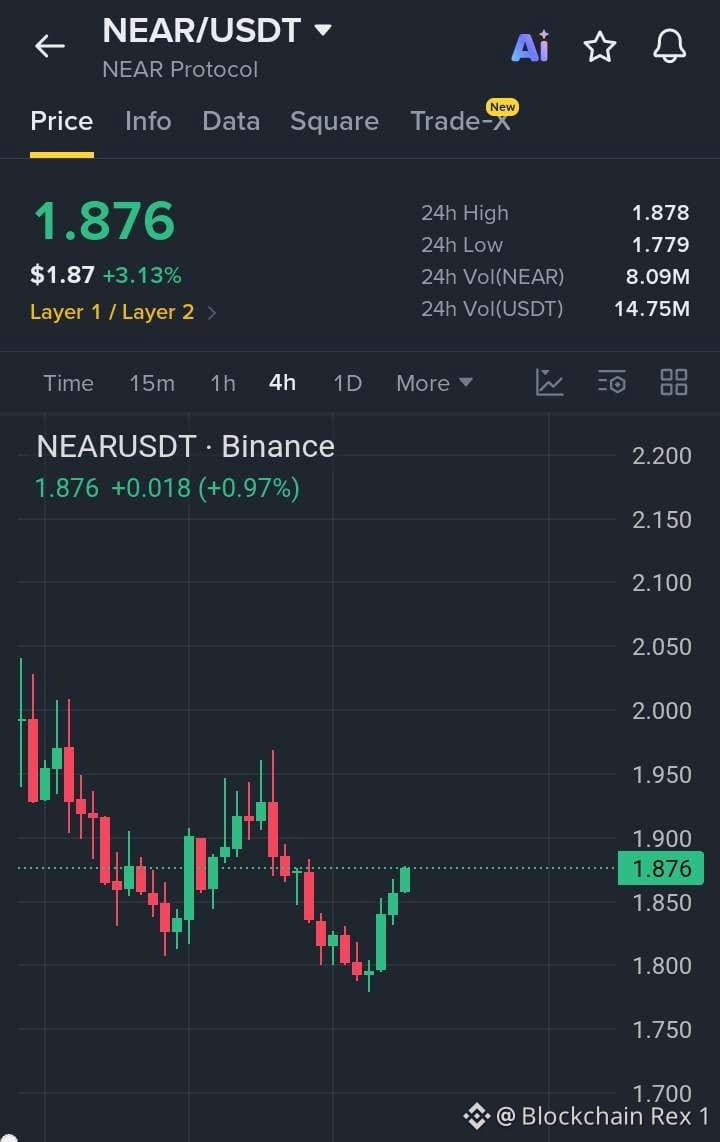This screenshot has height=1142, width=720.
Task: Tap the 24h Vol(USDT) value 14.75M
Action: pos(652,309)
